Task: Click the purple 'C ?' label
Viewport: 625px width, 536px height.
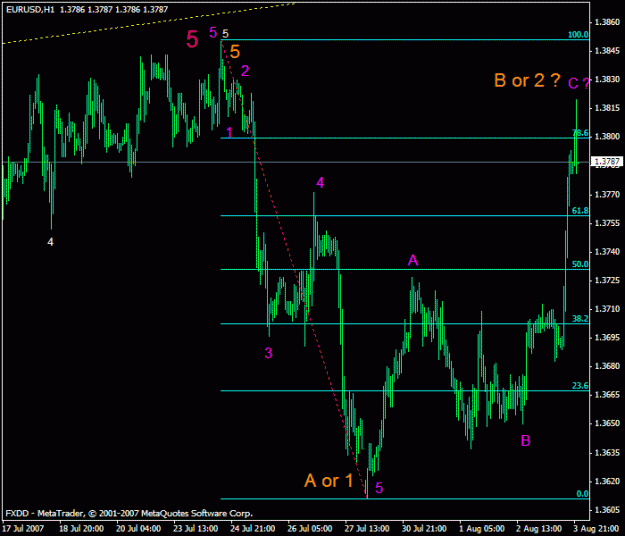Action: [579, 83]
